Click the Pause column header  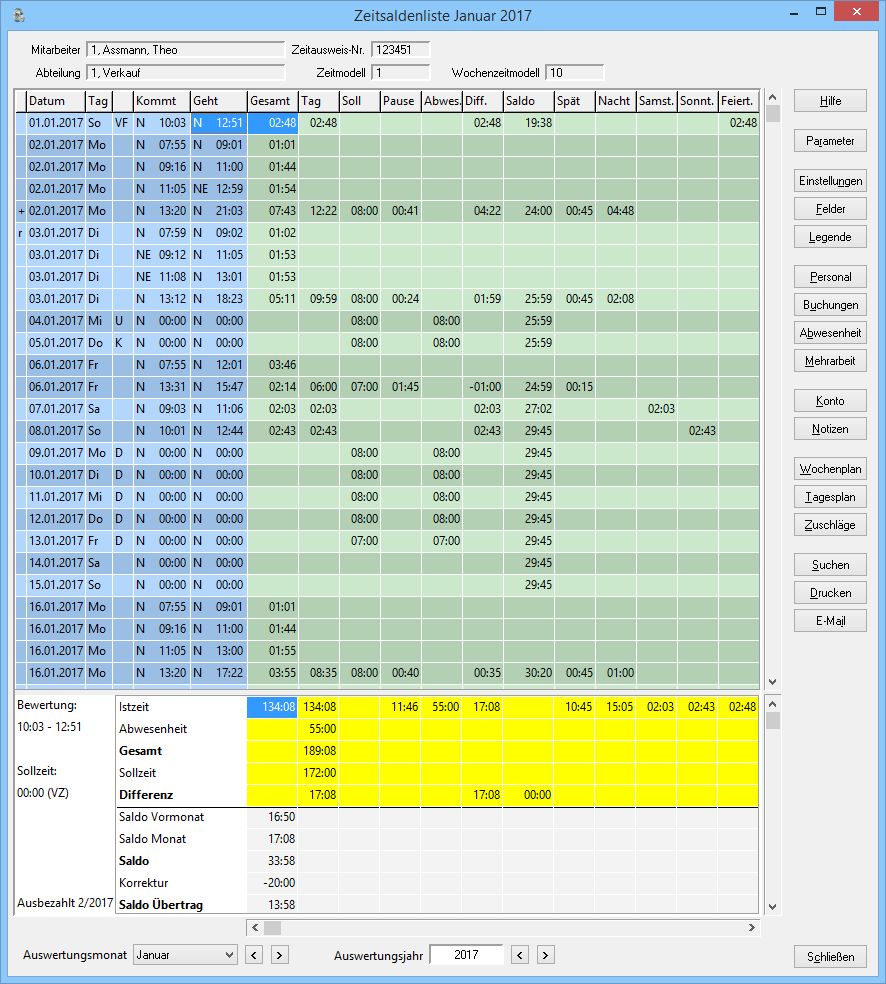(x=401, y=100)
